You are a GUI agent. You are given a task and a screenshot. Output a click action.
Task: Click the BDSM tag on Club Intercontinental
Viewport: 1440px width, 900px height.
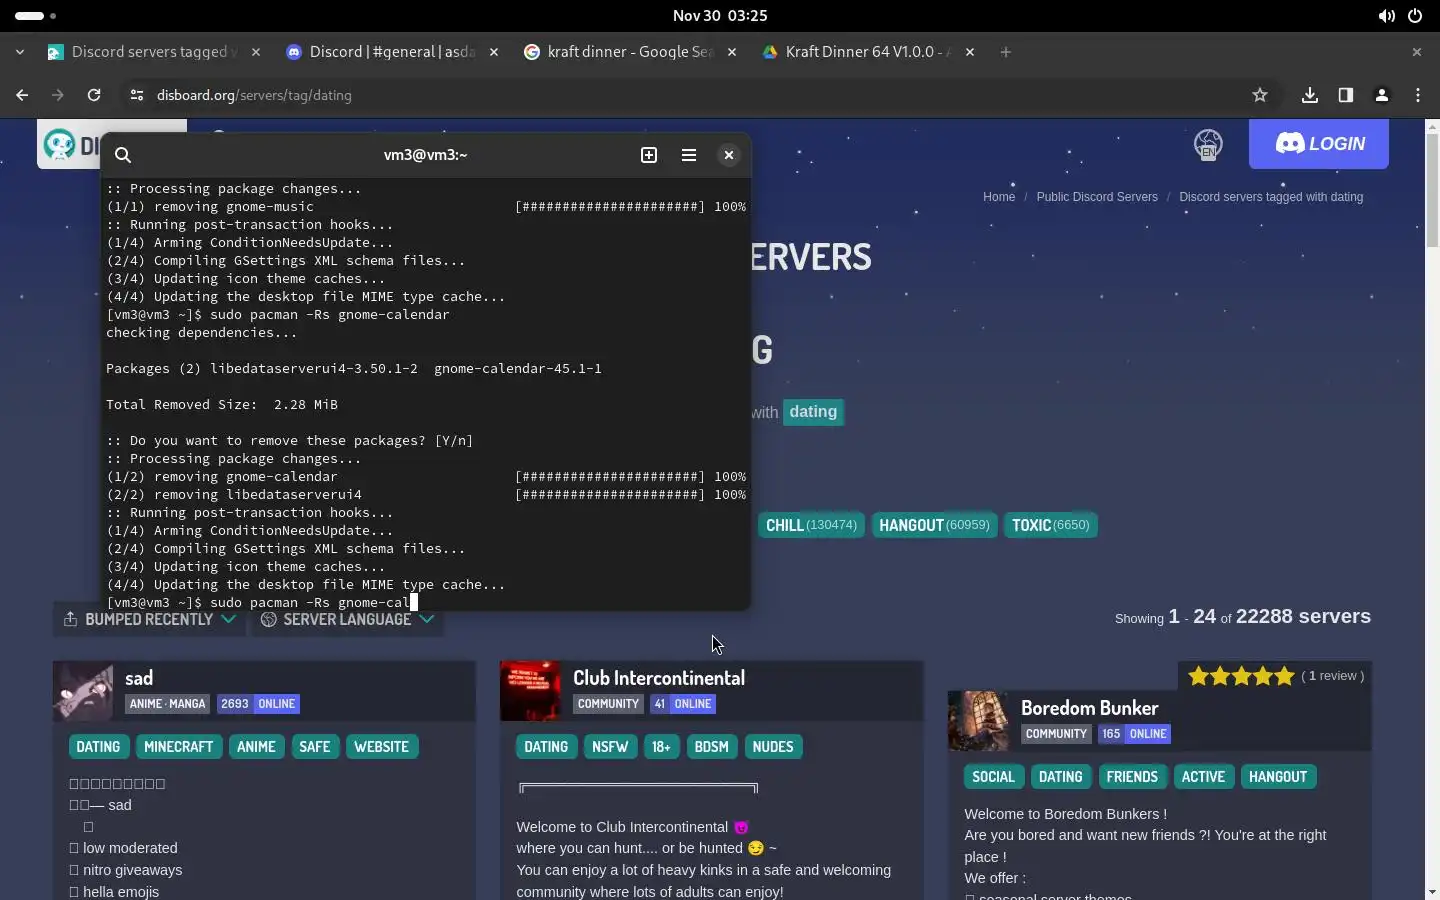pyautogui.click(x=711, y=747)
